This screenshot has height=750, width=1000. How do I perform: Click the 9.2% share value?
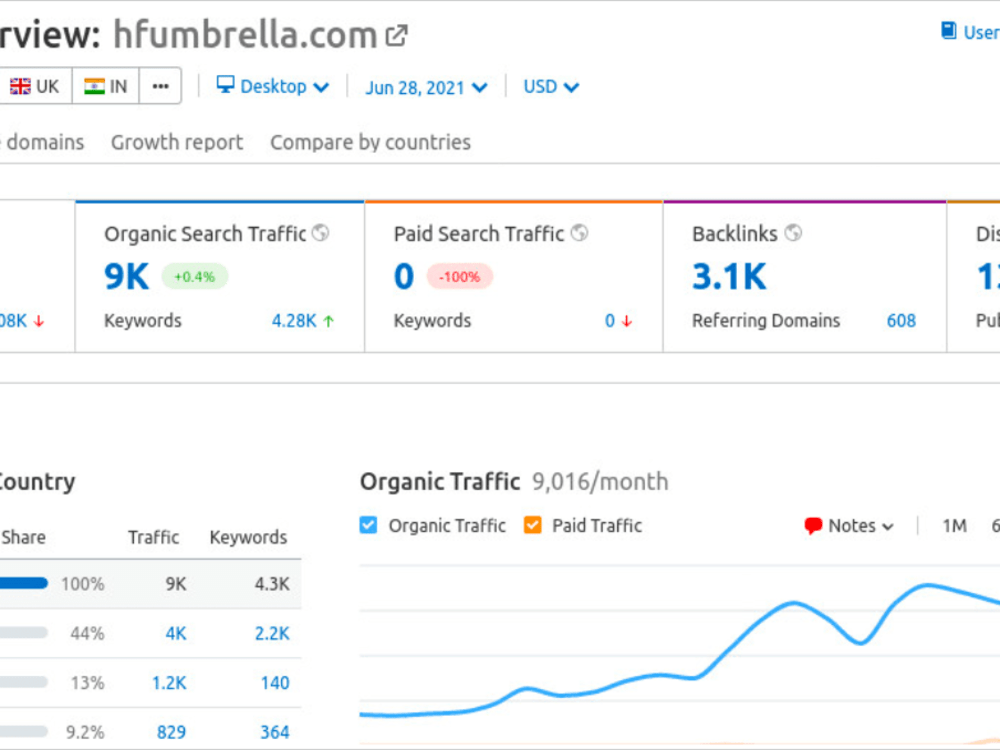[x=85, y=732]
